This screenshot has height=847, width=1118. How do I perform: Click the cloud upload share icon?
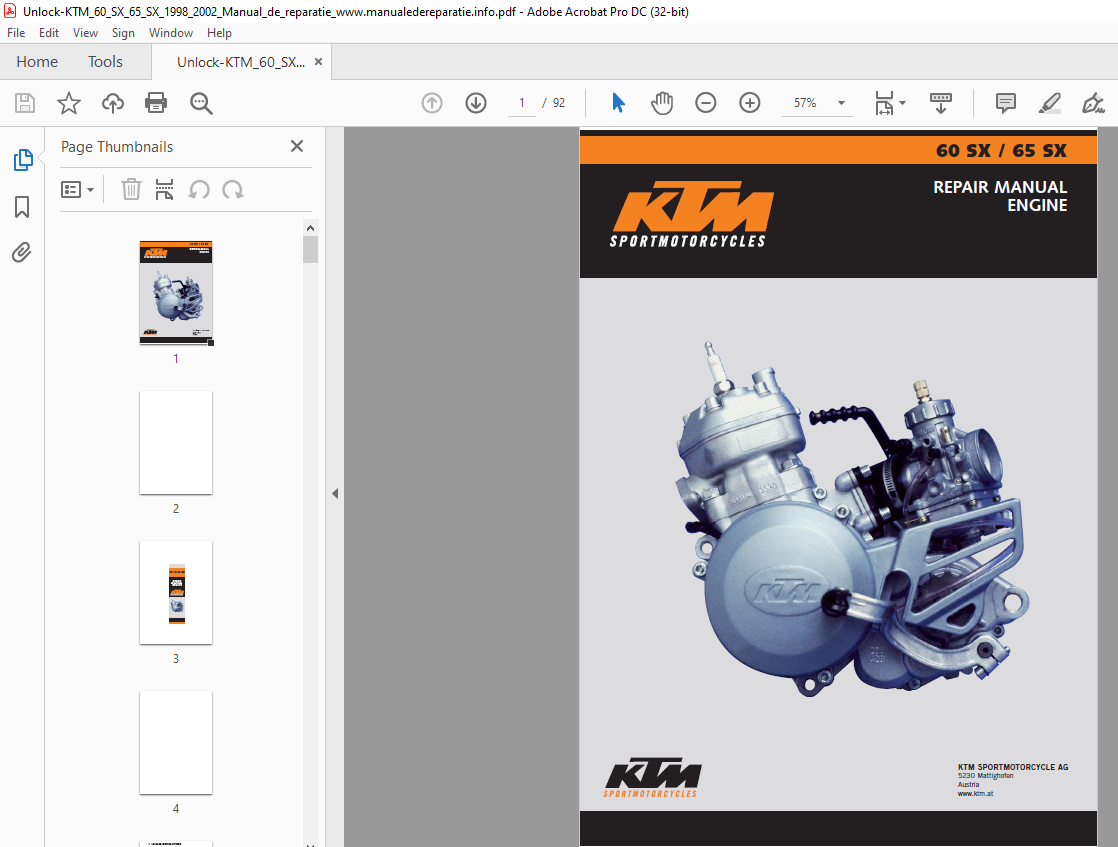113,103
